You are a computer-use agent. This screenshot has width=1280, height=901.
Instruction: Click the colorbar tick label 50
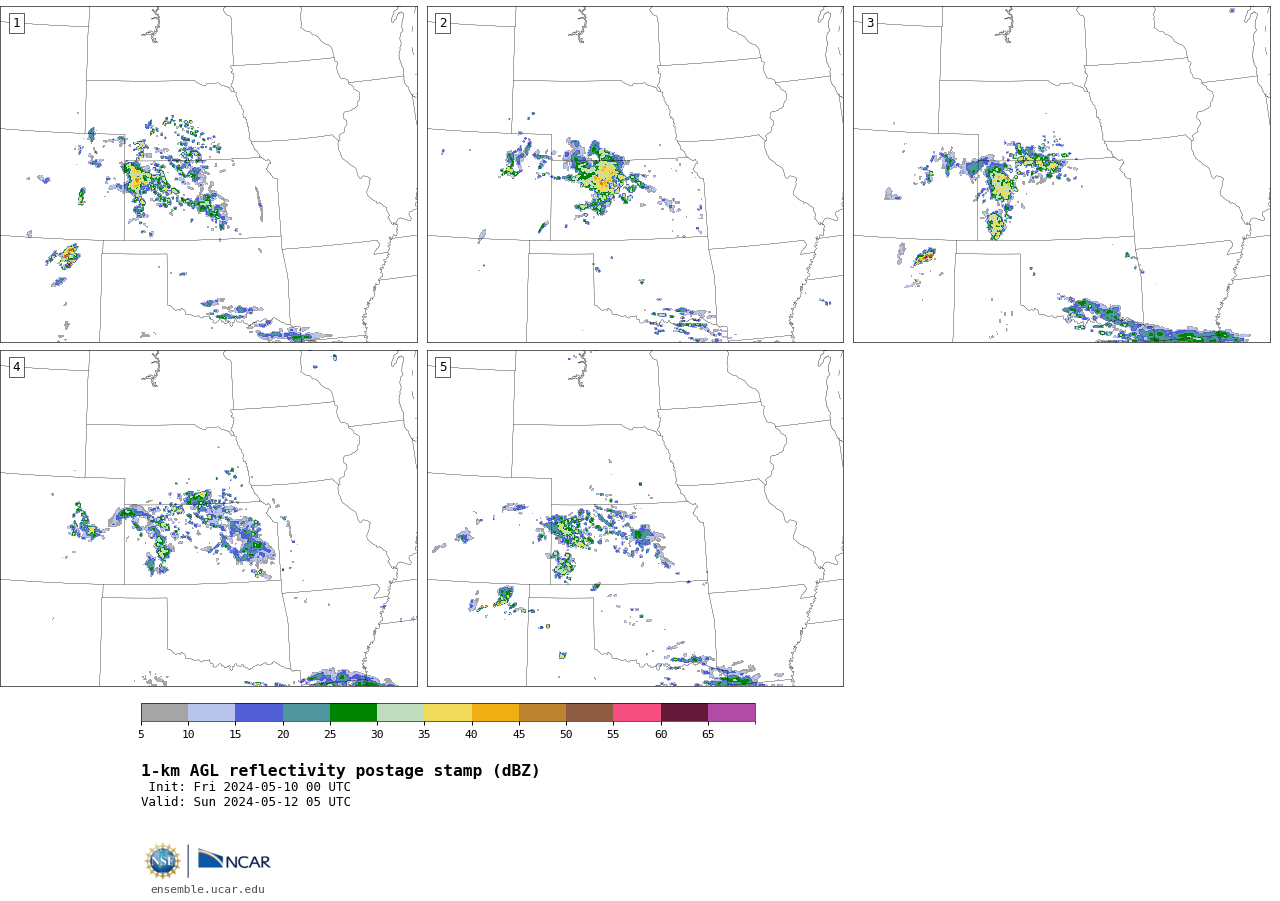click(x=566, y=735)
